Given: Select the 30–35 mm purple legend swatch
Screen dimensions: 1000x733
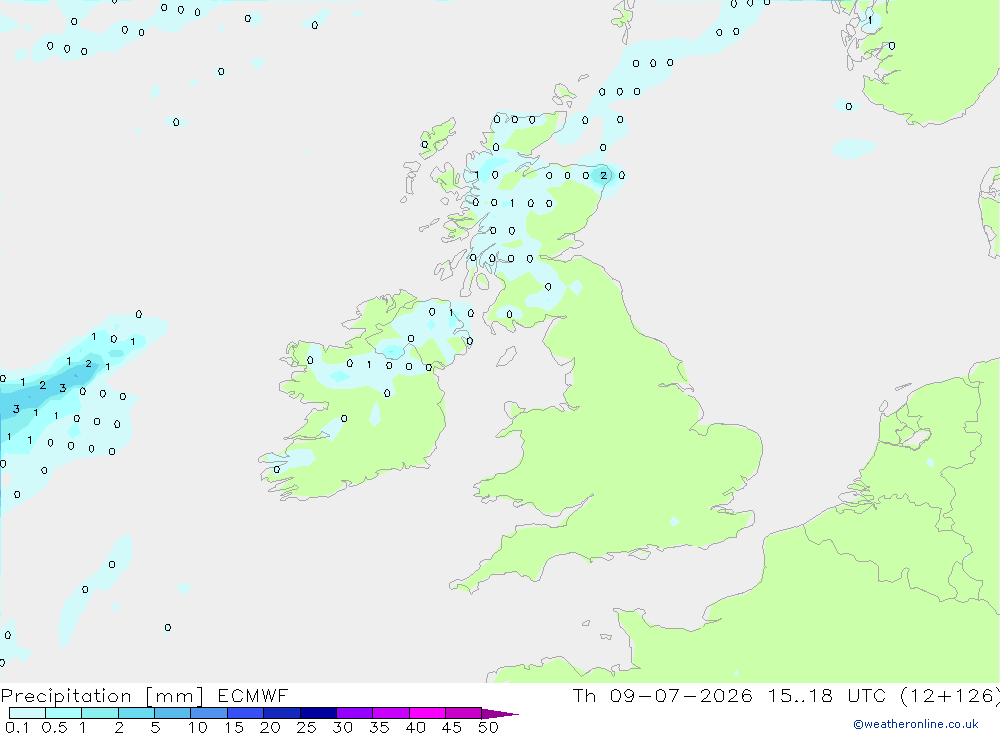Looking at the screenshot, I should (x=355, y=713).
